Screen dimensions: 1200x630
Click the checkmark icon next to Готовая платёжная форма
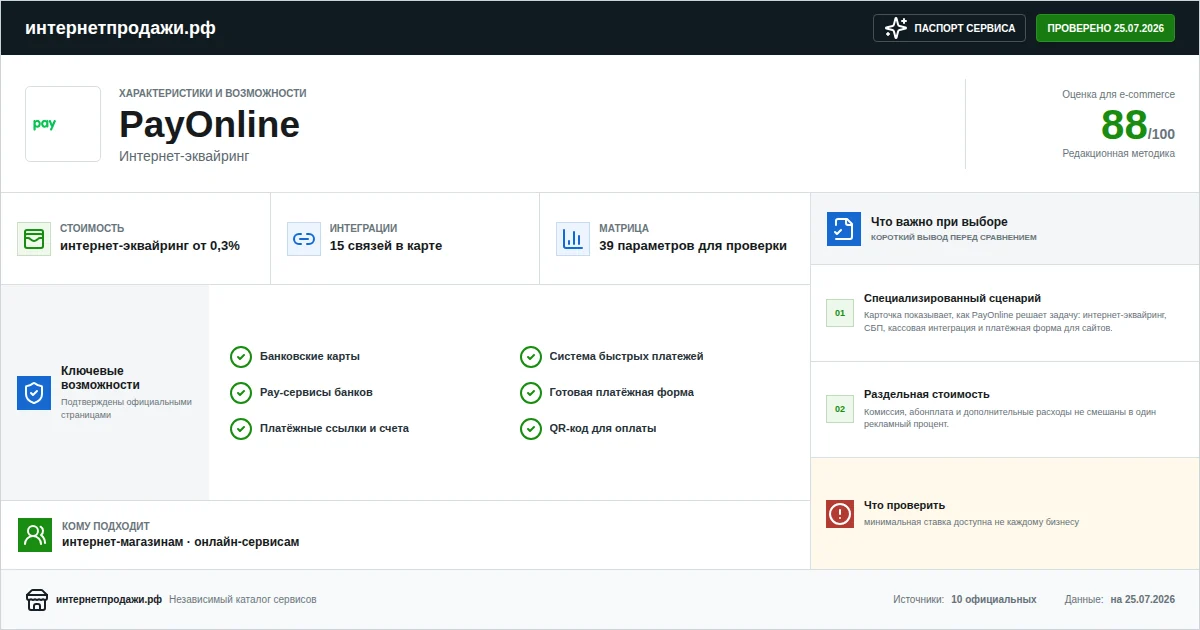531,393
